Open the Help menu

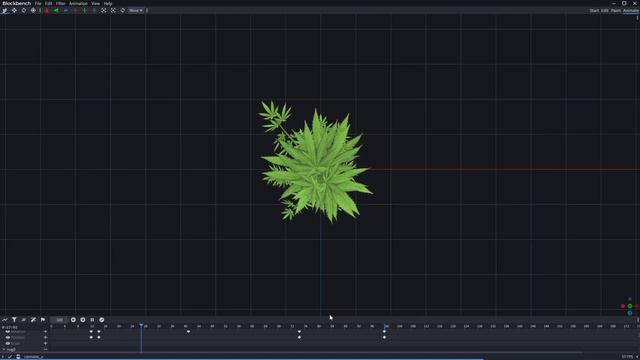pyautogui.click(x=108, y=3)
